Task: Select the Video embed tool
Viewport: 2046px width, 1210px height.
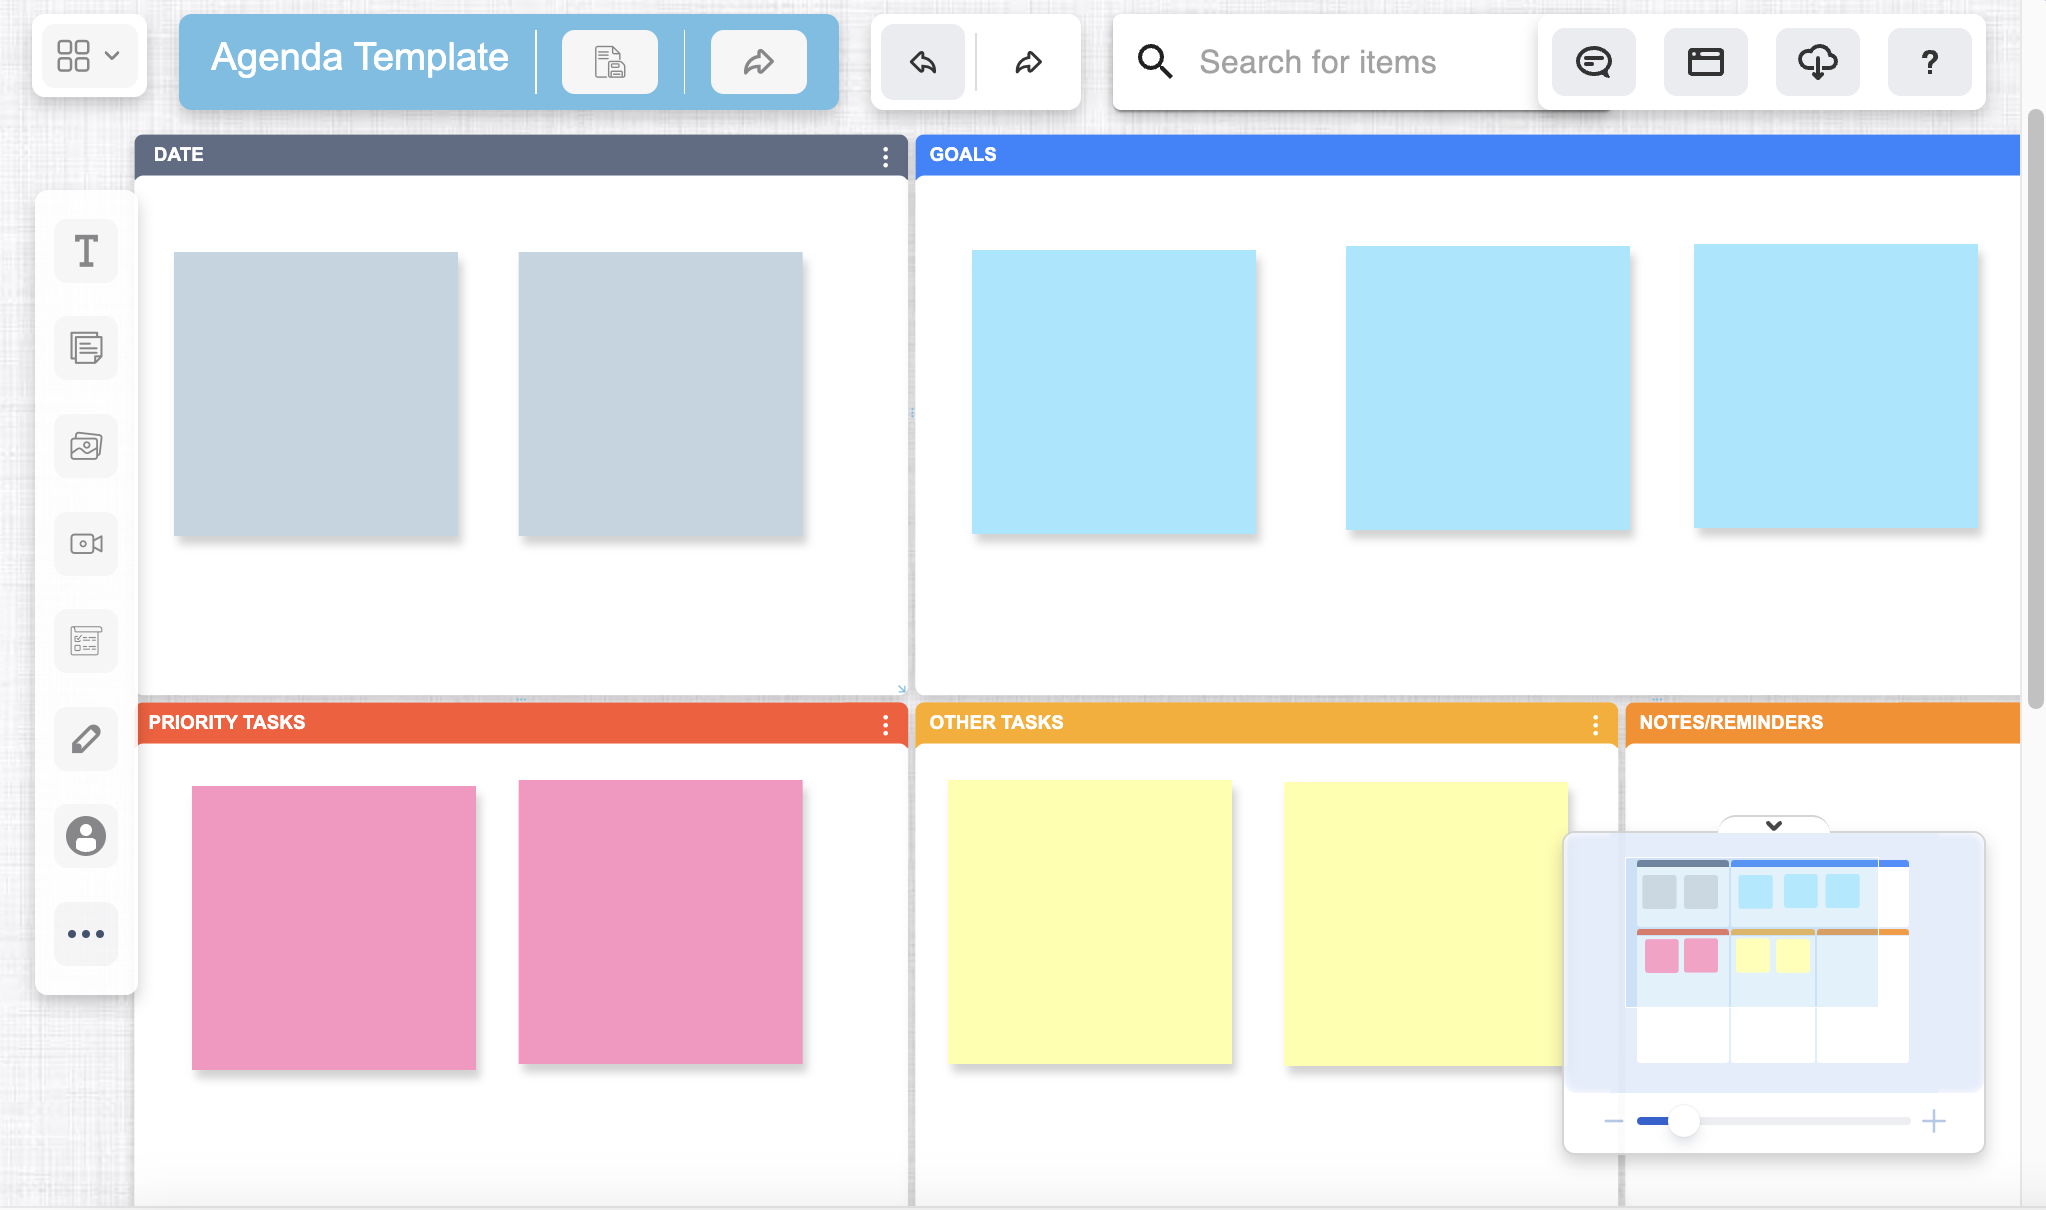Action: click(86, 543)
